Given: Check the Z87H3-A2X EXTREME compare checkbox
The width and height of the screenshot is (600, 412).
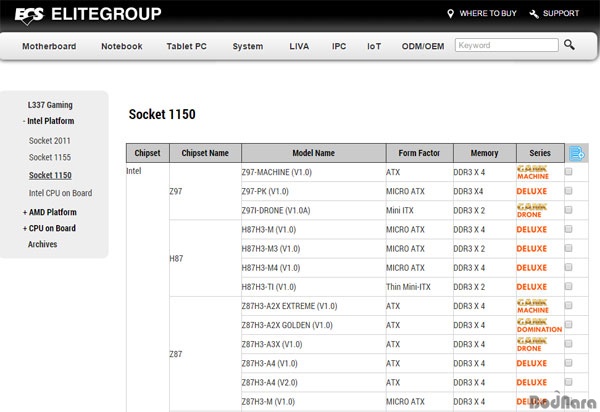Looking at the screenshot, I should 569,305.
